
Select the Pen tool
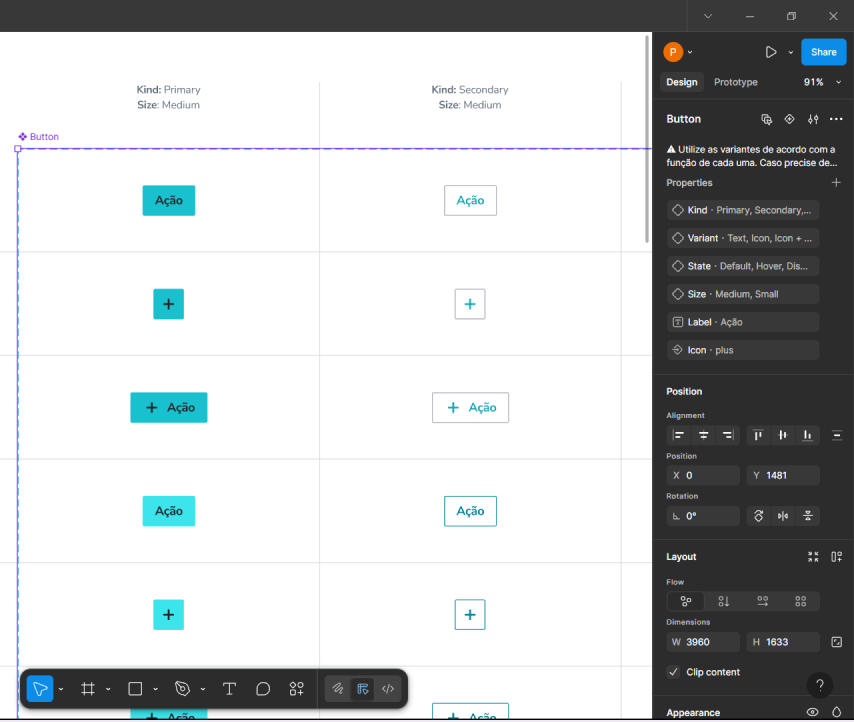182,689
